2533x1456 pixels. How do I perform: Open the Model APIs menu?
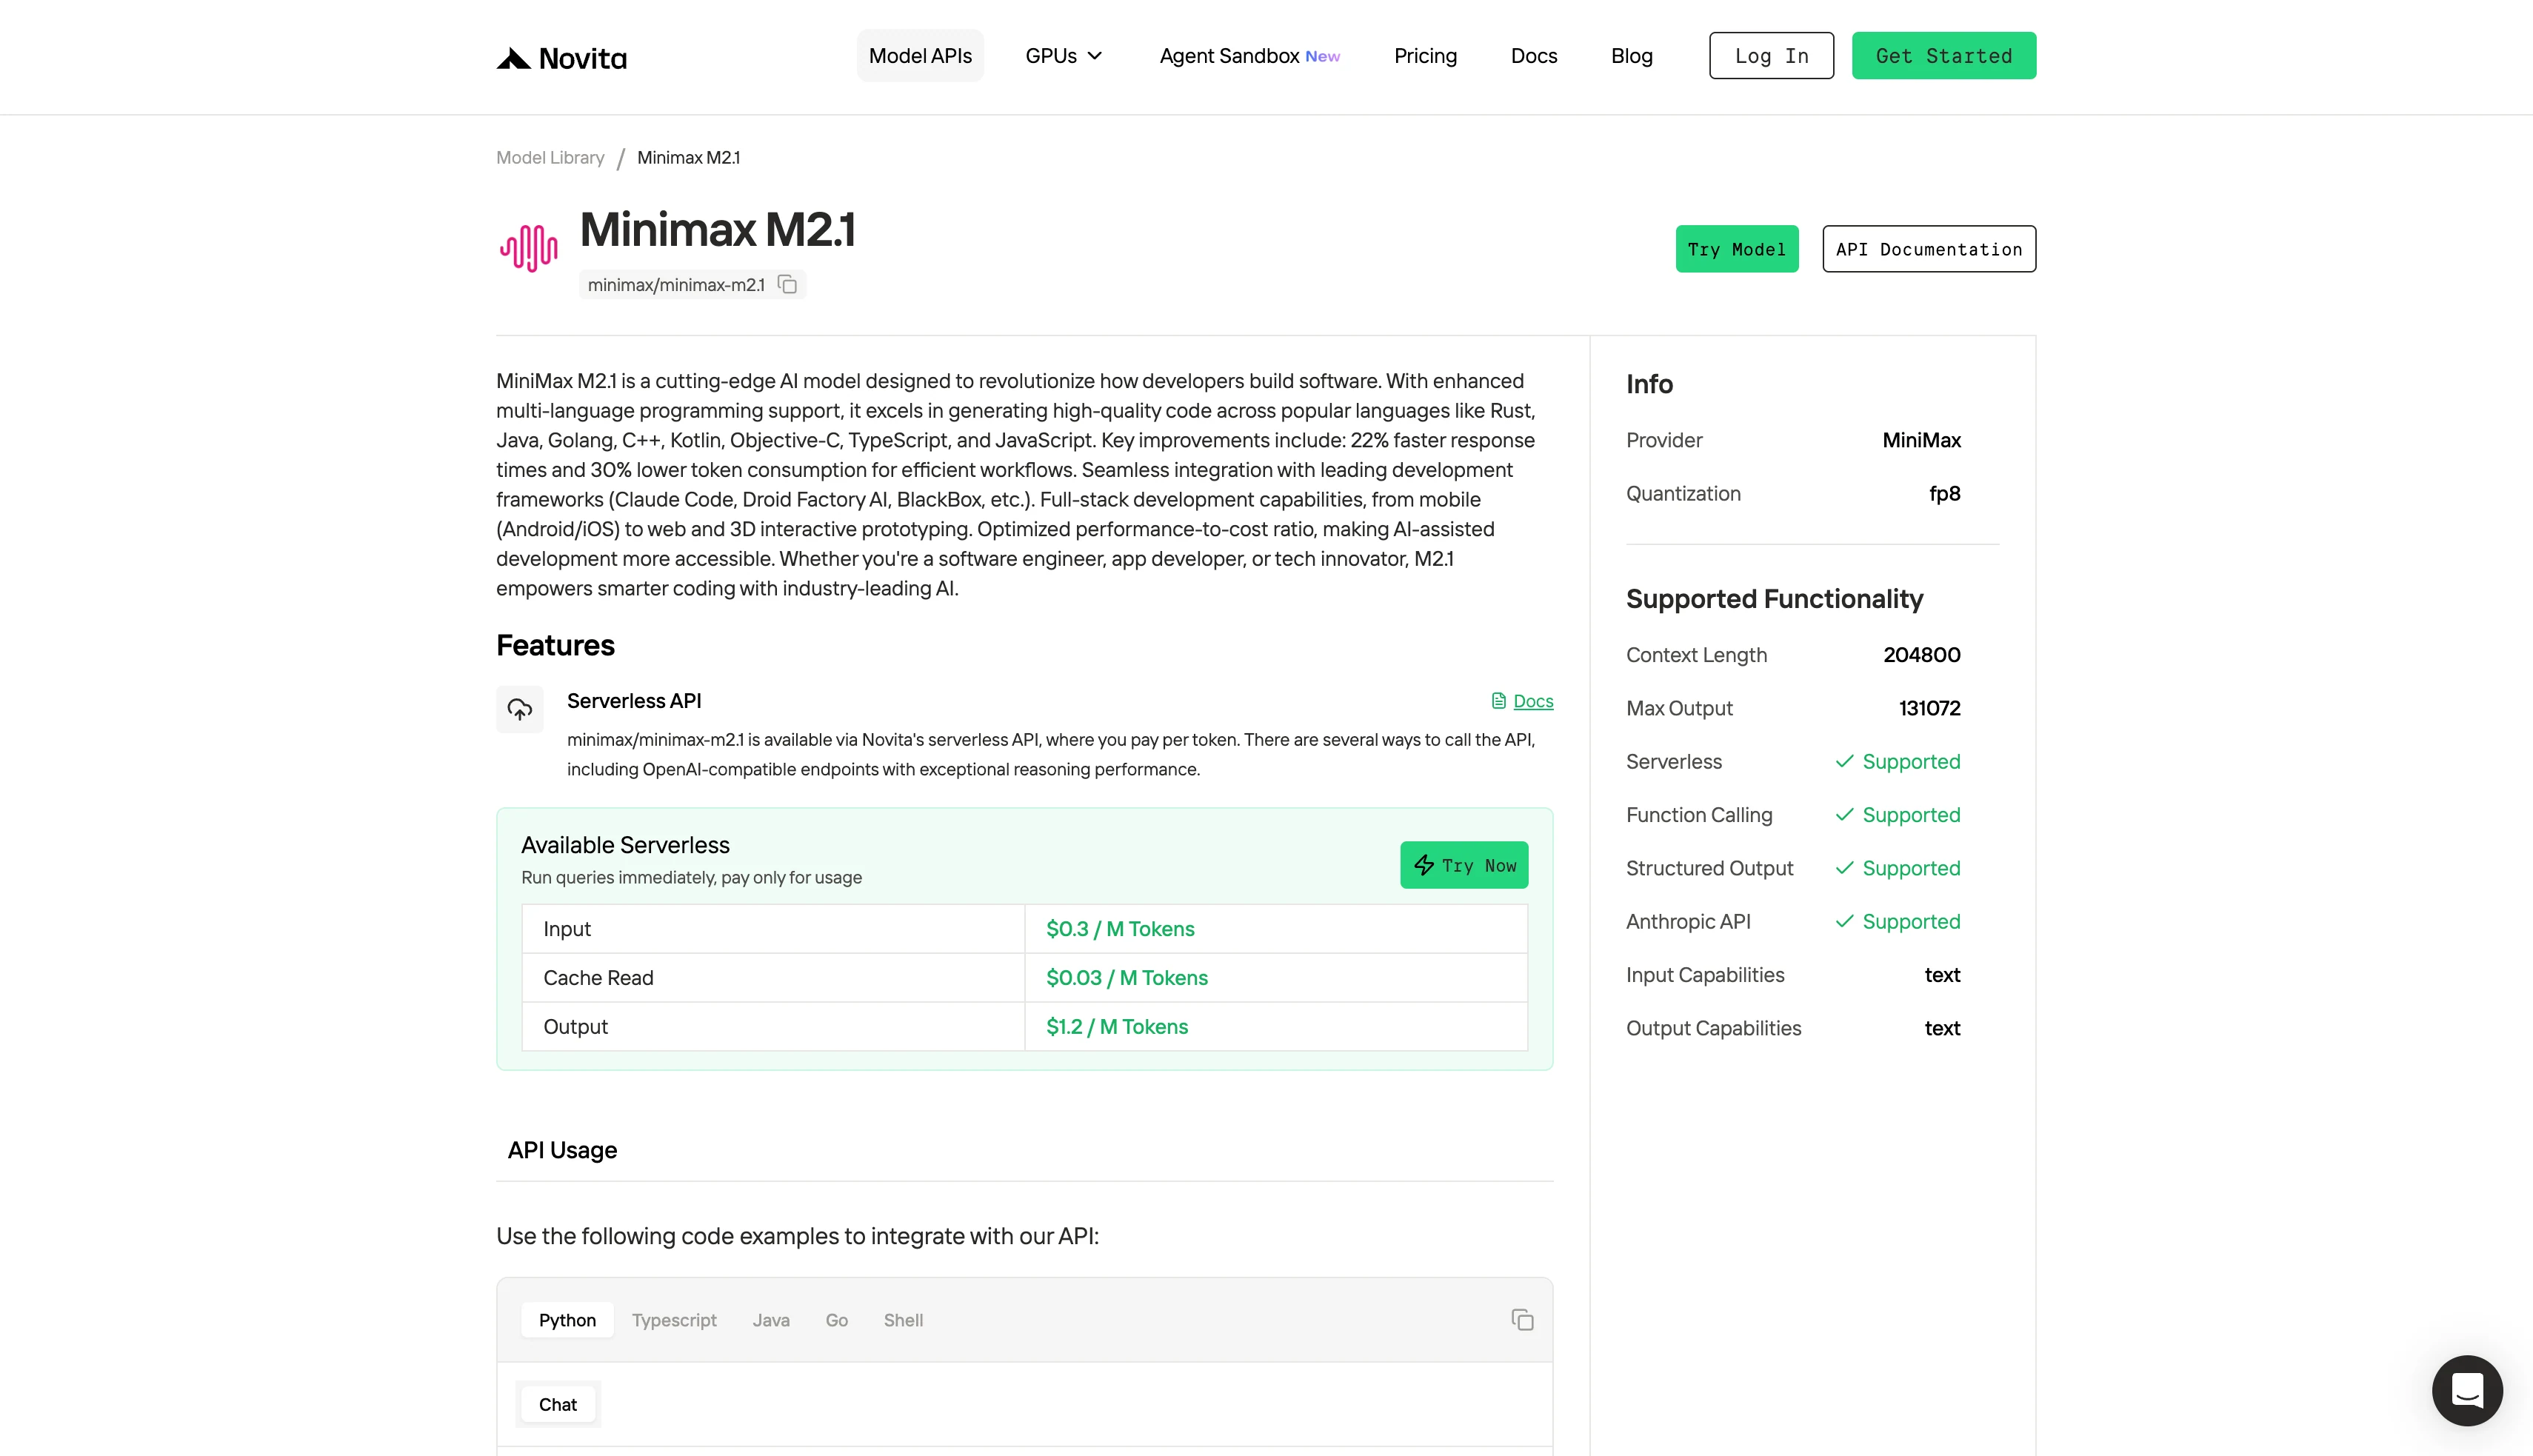(920, 56)
